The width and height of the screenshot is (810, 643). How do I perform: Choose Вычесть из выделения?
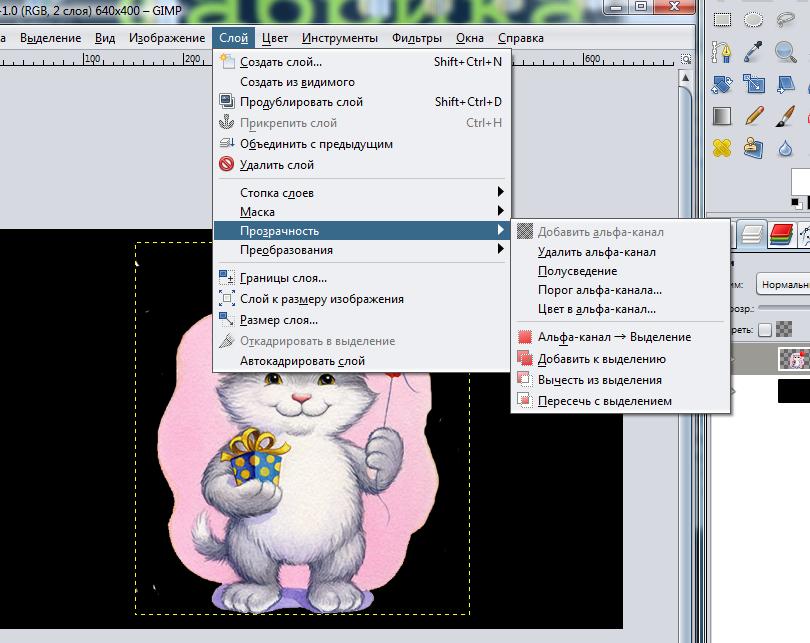620,380
